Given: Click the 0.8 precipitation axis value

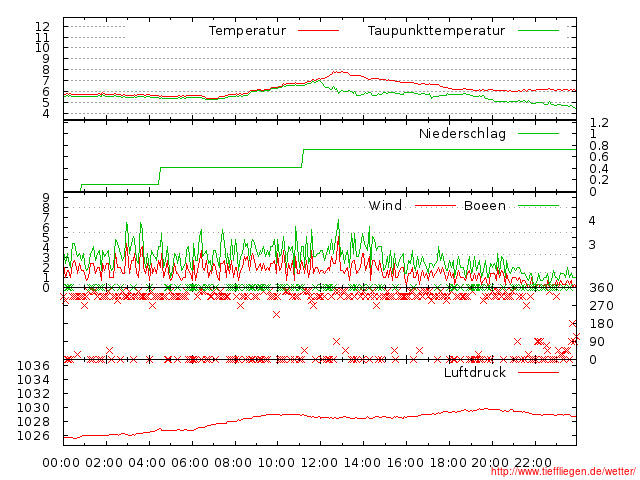Looking at the screenshot, I should (599, 146).
